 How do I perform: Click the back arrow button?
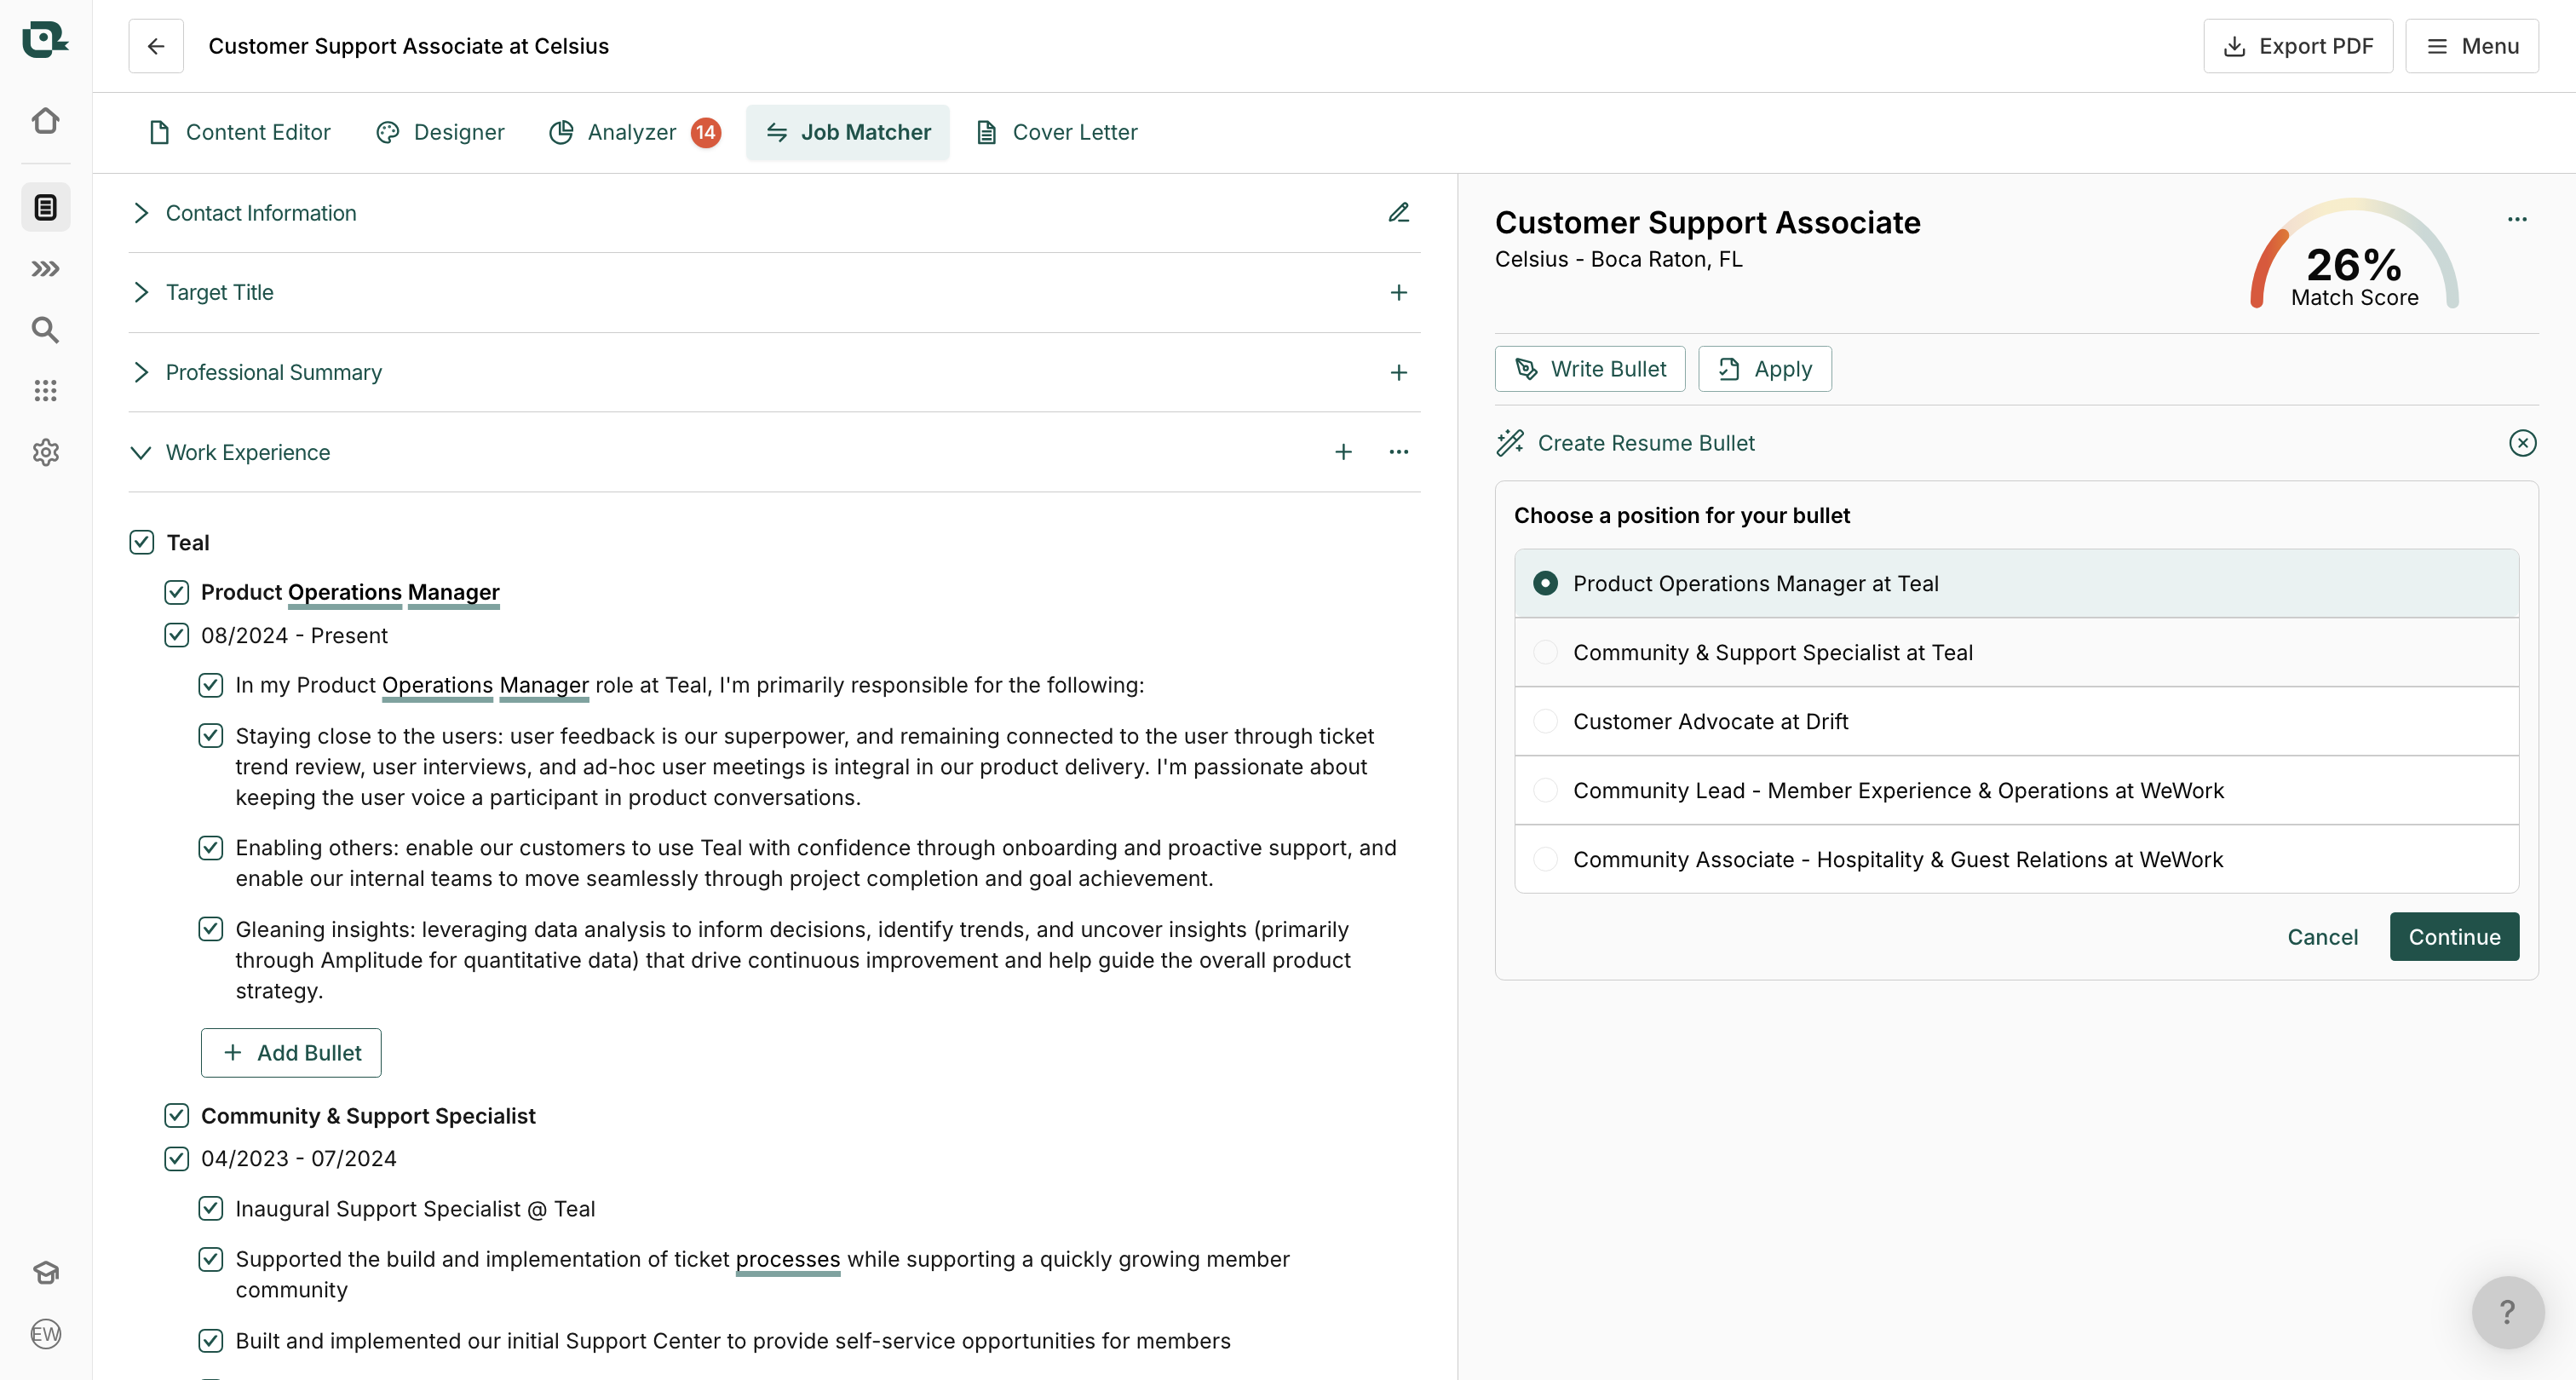pyautogui.click(x=156, y=46)
